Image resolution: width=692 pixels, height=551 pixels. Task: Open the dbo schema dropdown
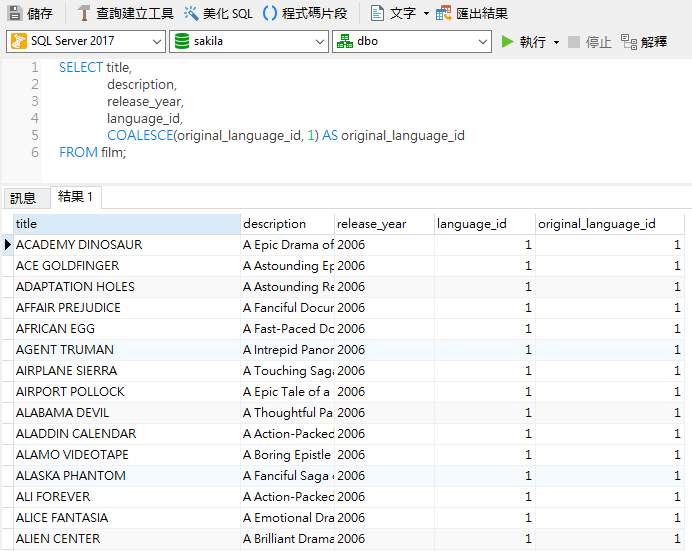click(x=411, y=42)
